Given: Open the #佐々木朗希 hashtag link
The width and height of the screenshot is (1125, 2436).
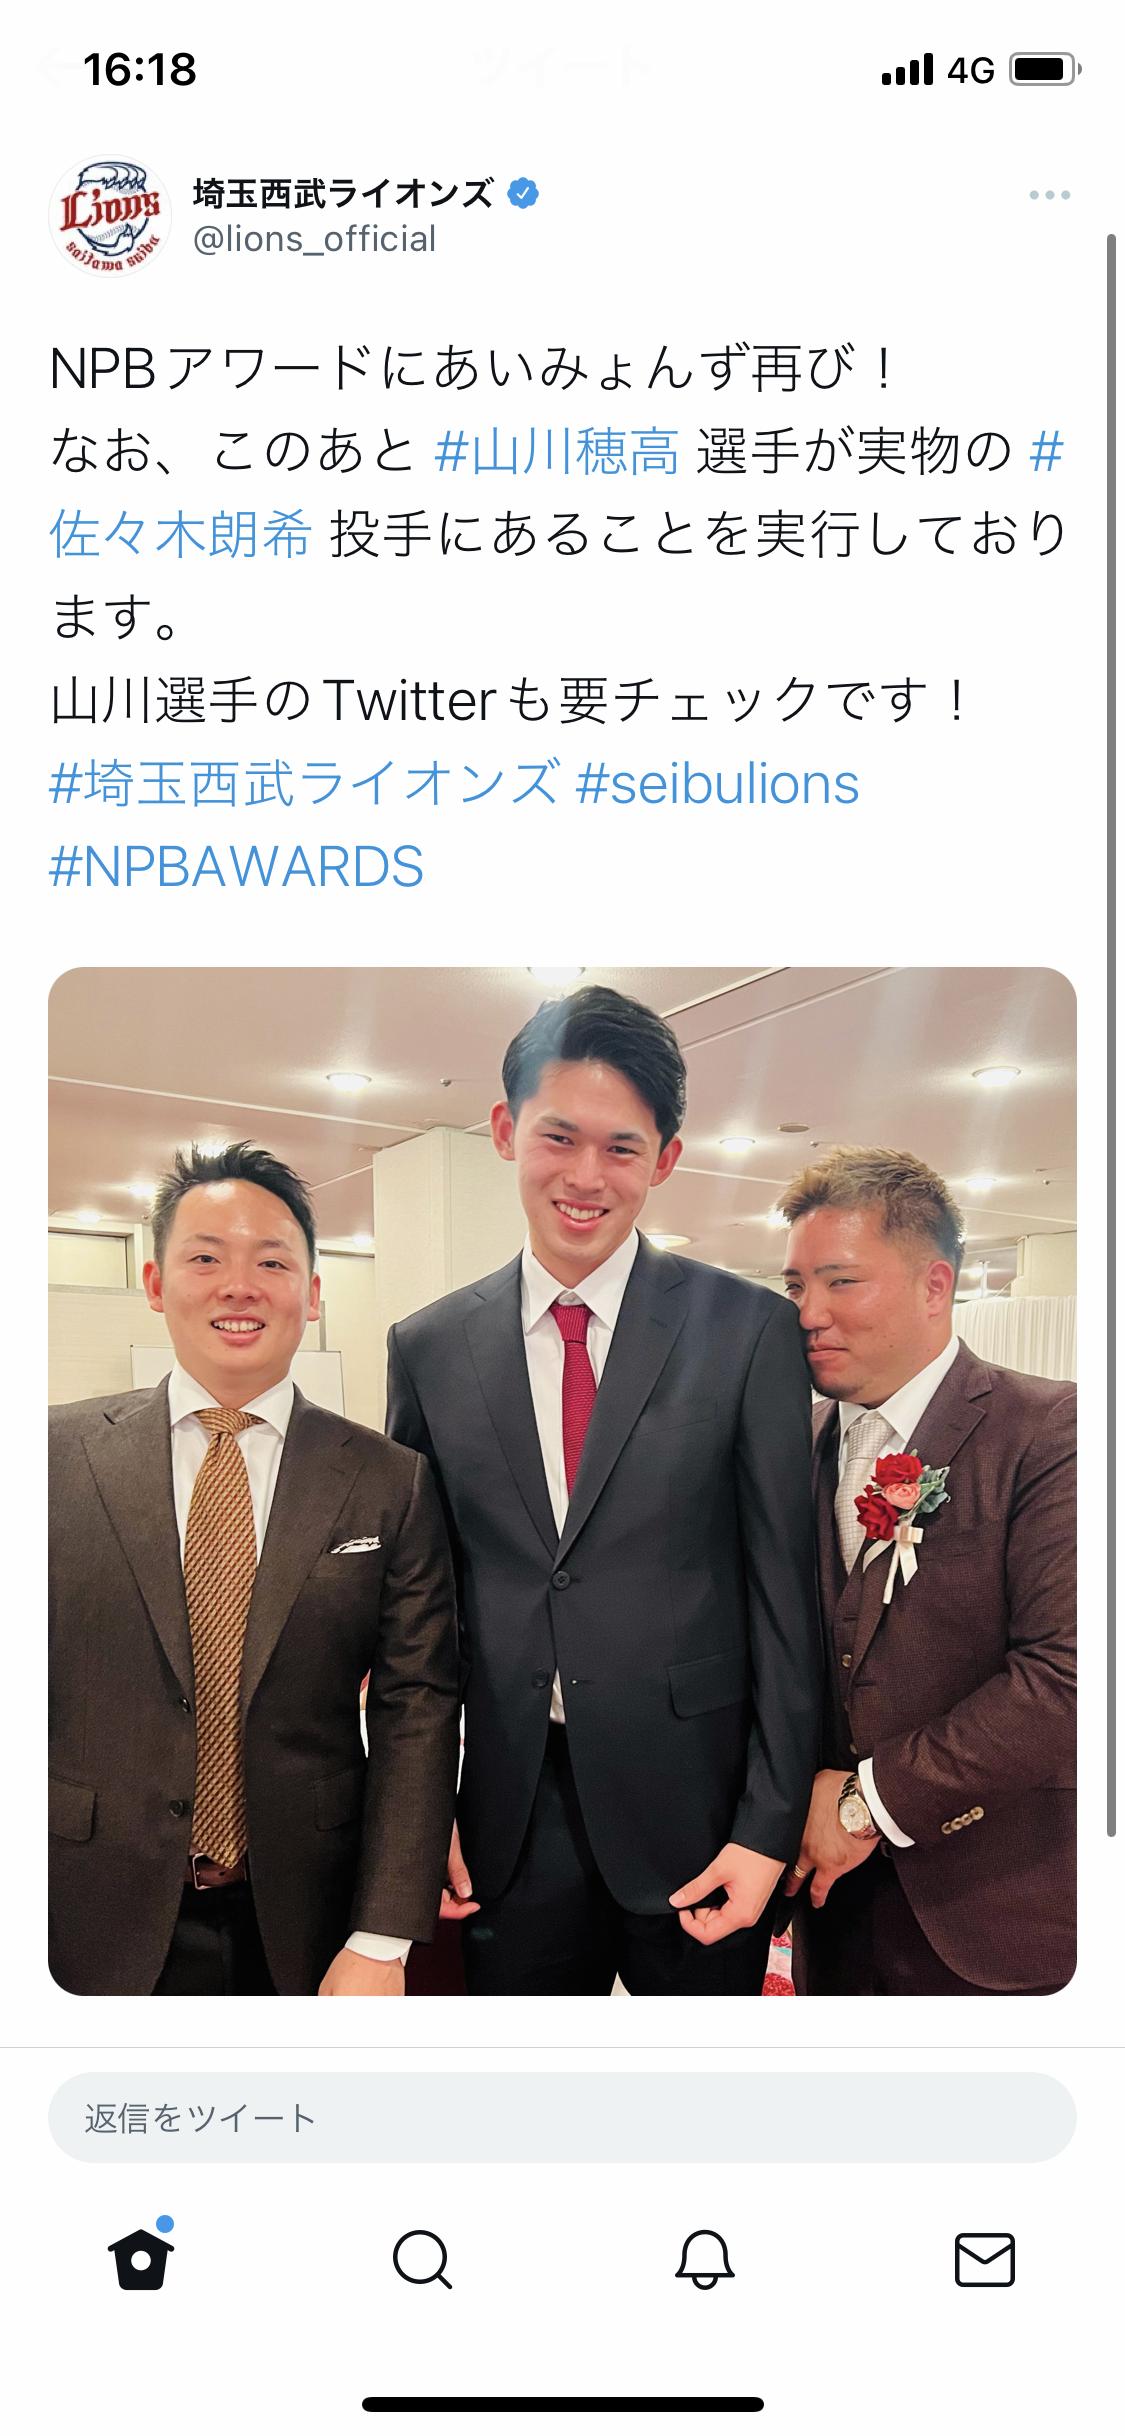Looking at the screenshot, I should (180, 535).
